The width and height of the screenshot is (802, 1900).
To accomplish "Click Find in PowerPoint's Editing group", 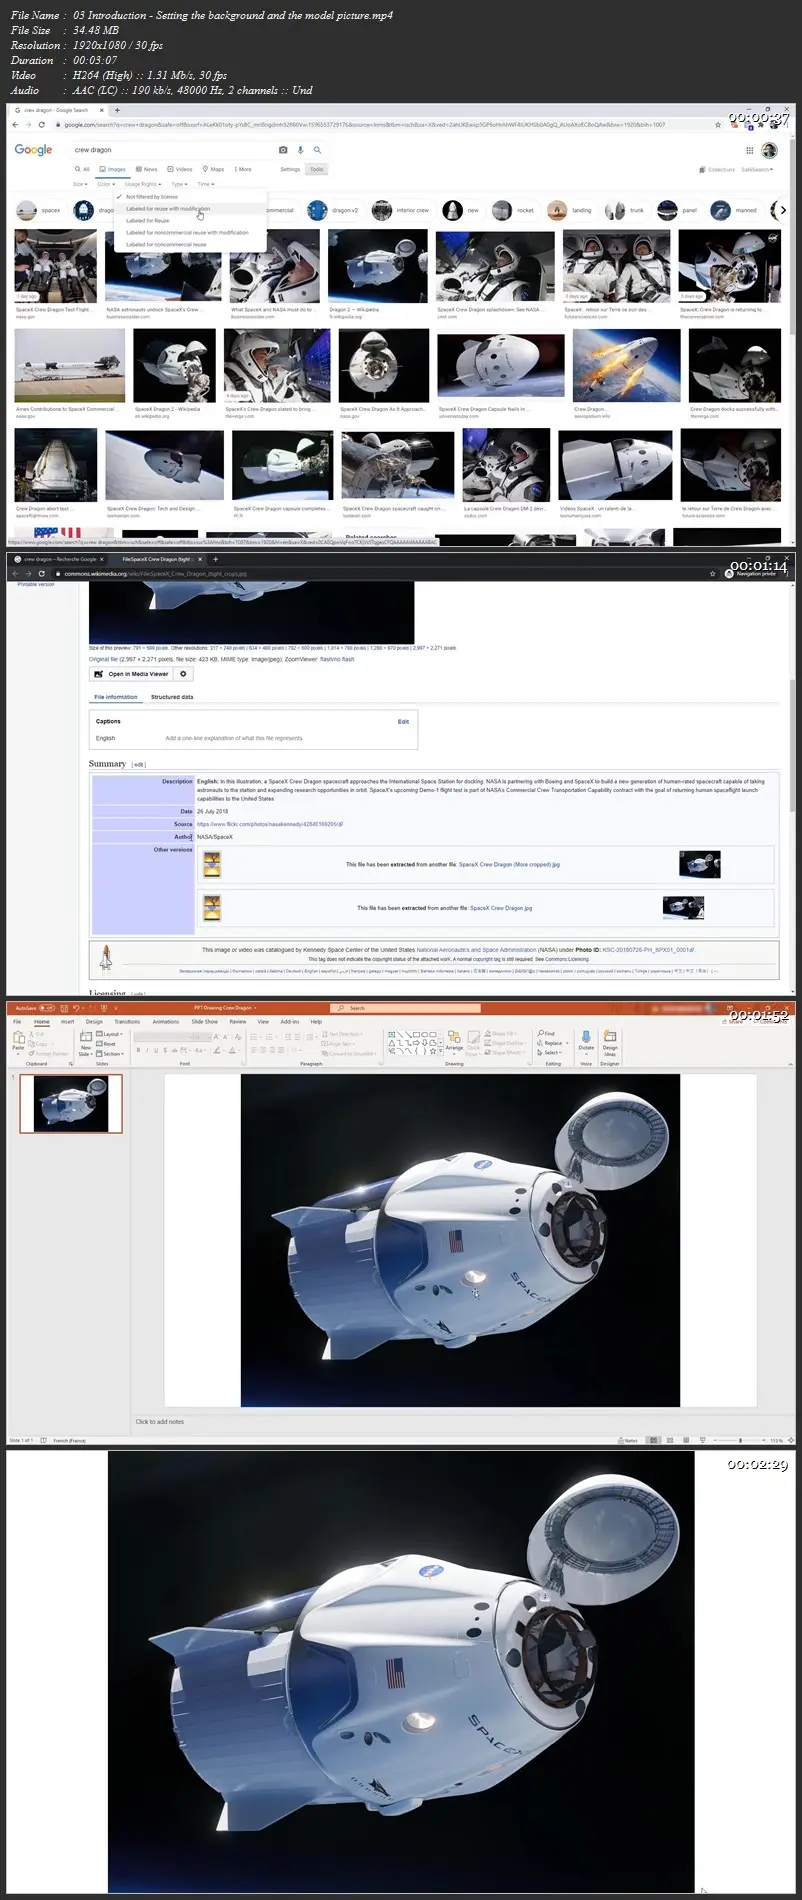I will click(x=546, y=1033).
